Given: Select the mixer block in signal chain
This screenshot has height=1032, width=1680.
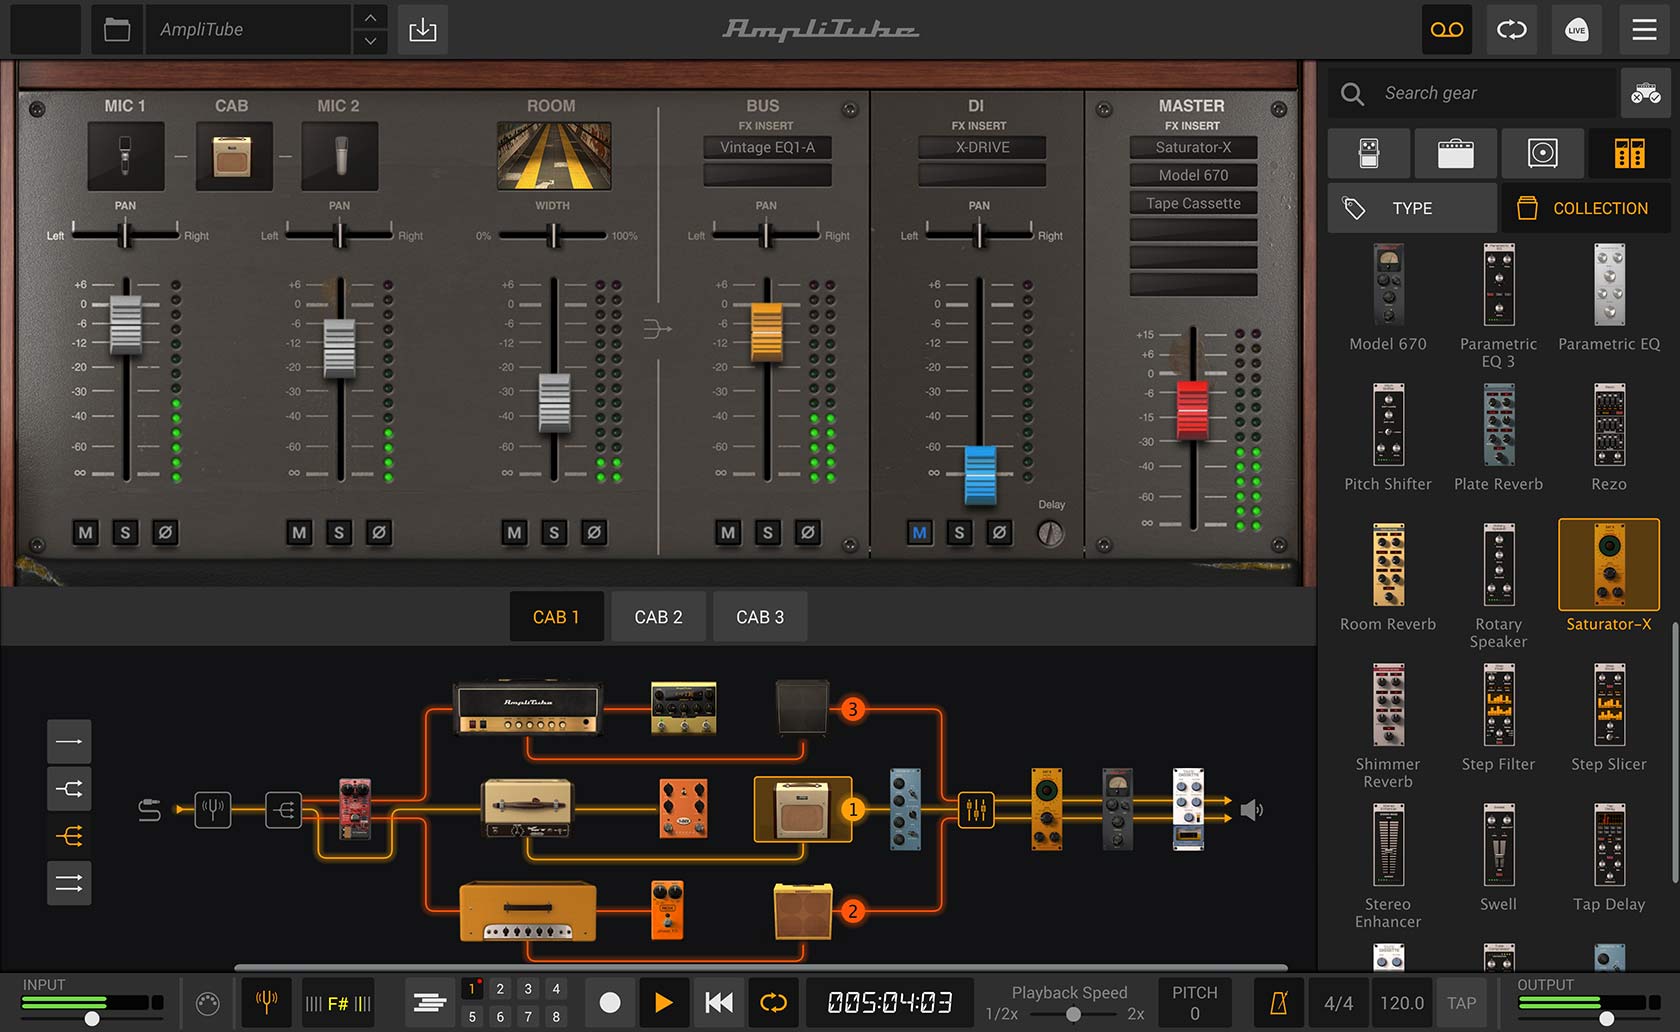Looking at the screenshot, I should click(x=976, y=809).
